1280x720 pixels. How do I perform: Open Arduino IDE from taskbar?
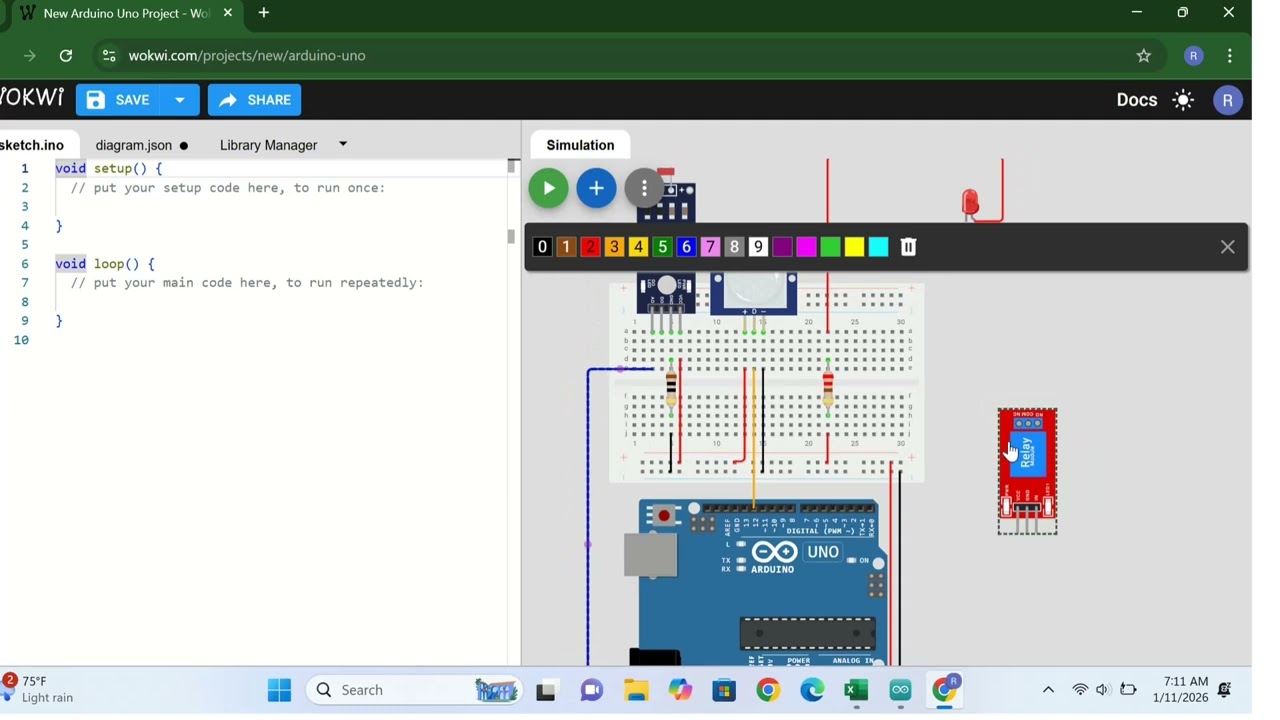[x=901, y=690]
